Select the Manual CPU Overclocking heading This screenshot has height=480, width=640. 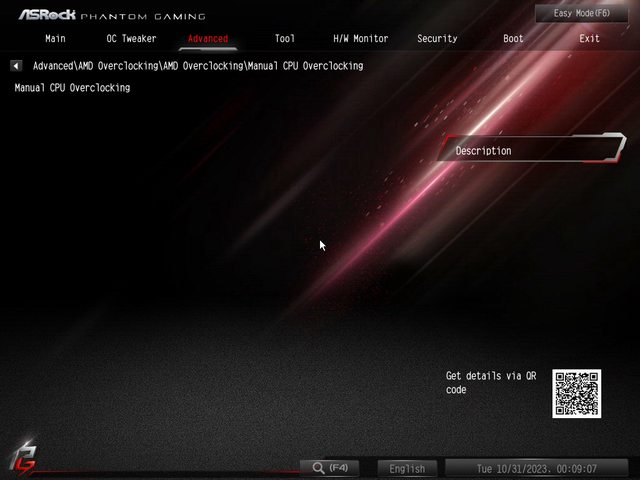pos(72,88)
